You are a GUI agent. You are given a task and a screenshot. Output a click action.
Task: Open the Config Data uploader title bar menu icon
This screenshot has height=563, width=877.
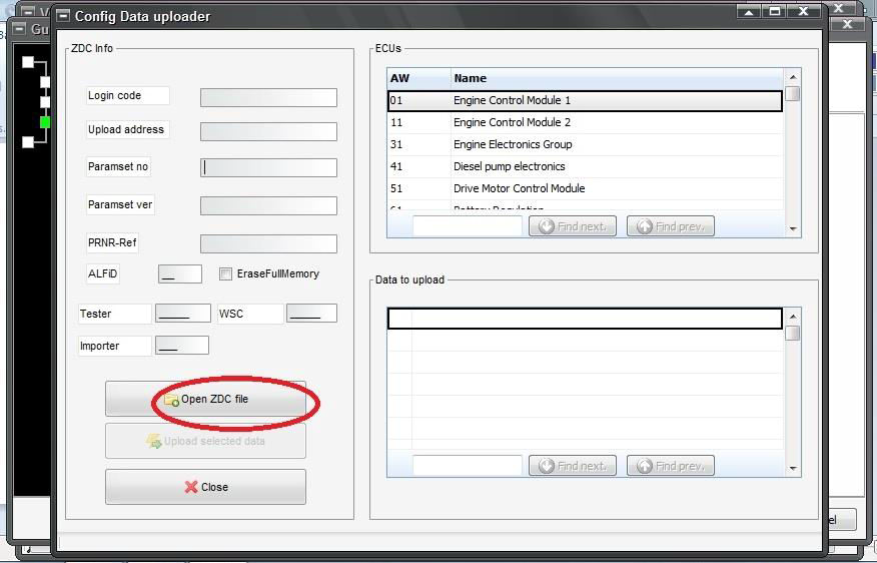point(63,16)
